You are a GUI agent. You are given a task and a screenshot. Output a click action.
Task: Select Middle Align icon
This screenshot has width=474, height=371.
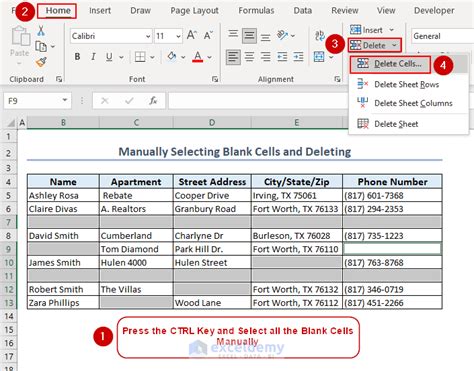[x=249, y=36]
